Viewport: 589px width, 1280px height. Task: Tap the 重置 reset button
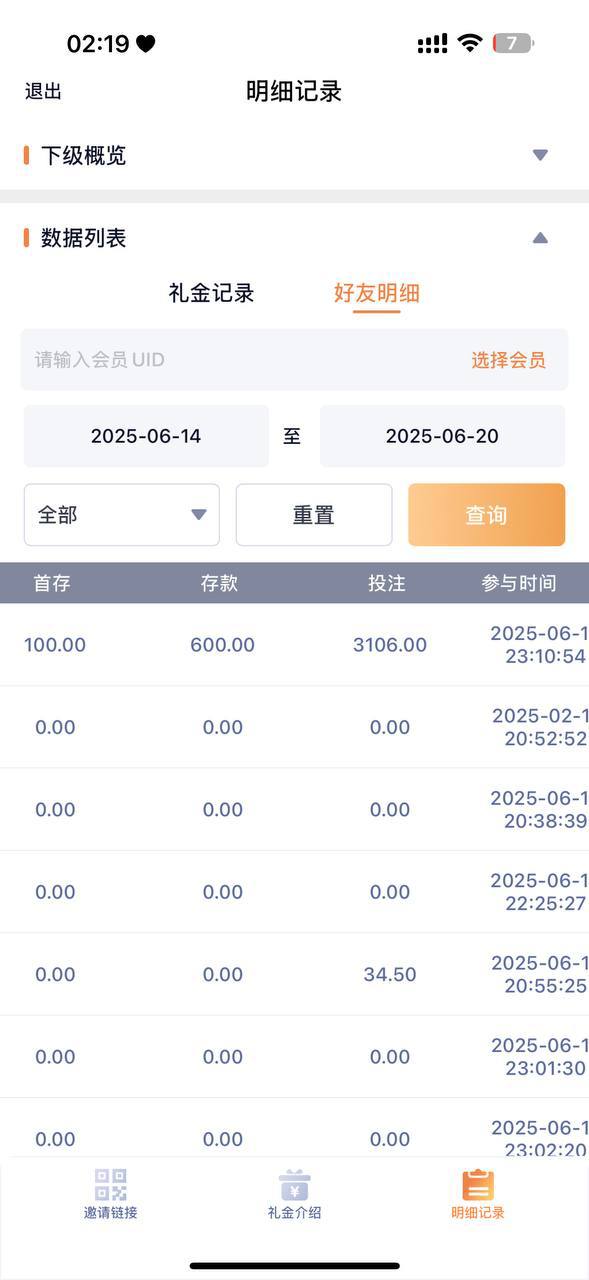[314, 515]
